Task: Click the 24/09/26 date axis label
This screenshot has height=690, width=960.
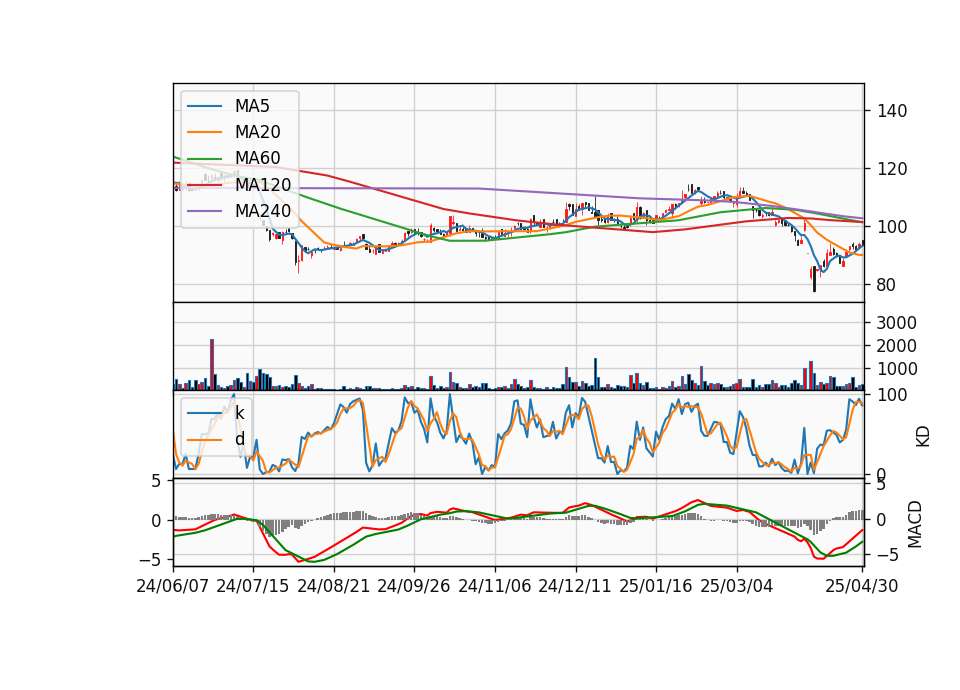Action: pyautogui.click(x=414, y=586)
